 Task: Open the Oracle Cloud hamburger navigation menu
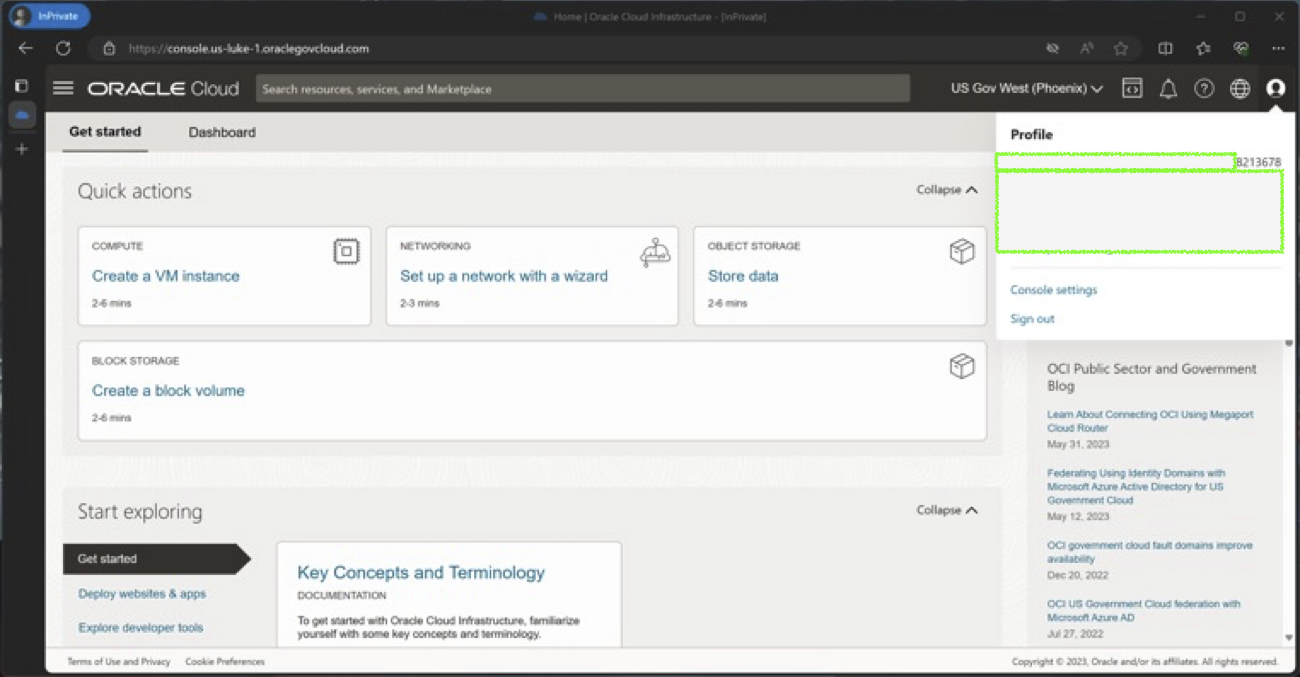(x=63, y=88)
